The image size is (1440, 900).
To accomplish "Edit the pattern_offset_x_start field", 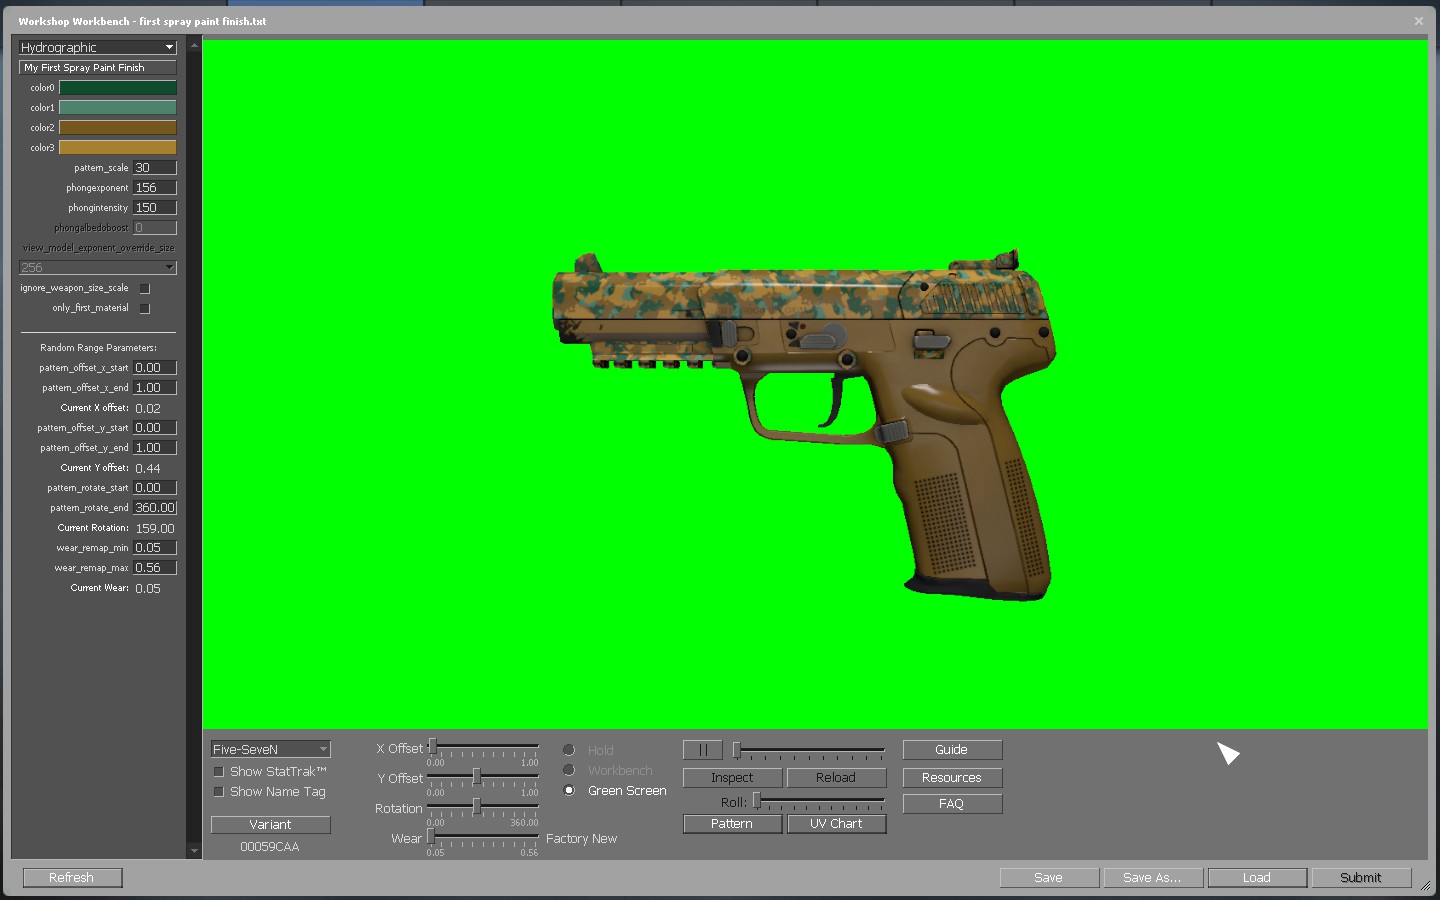I will coord(155,367).
